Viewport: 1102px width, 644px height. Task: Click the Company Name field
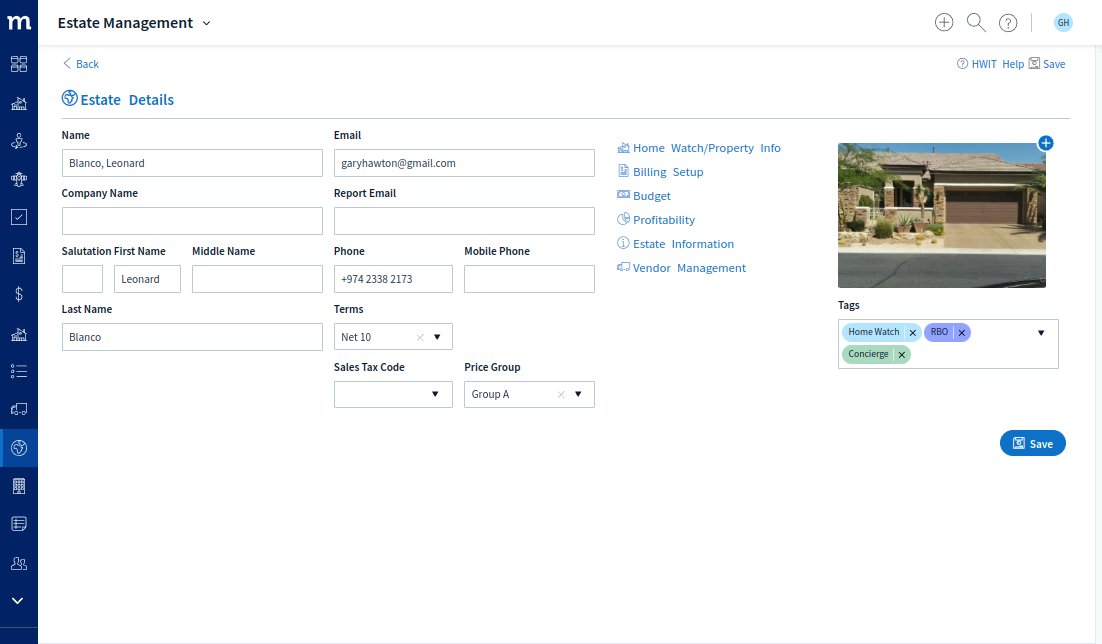click(x=192, y=221)
